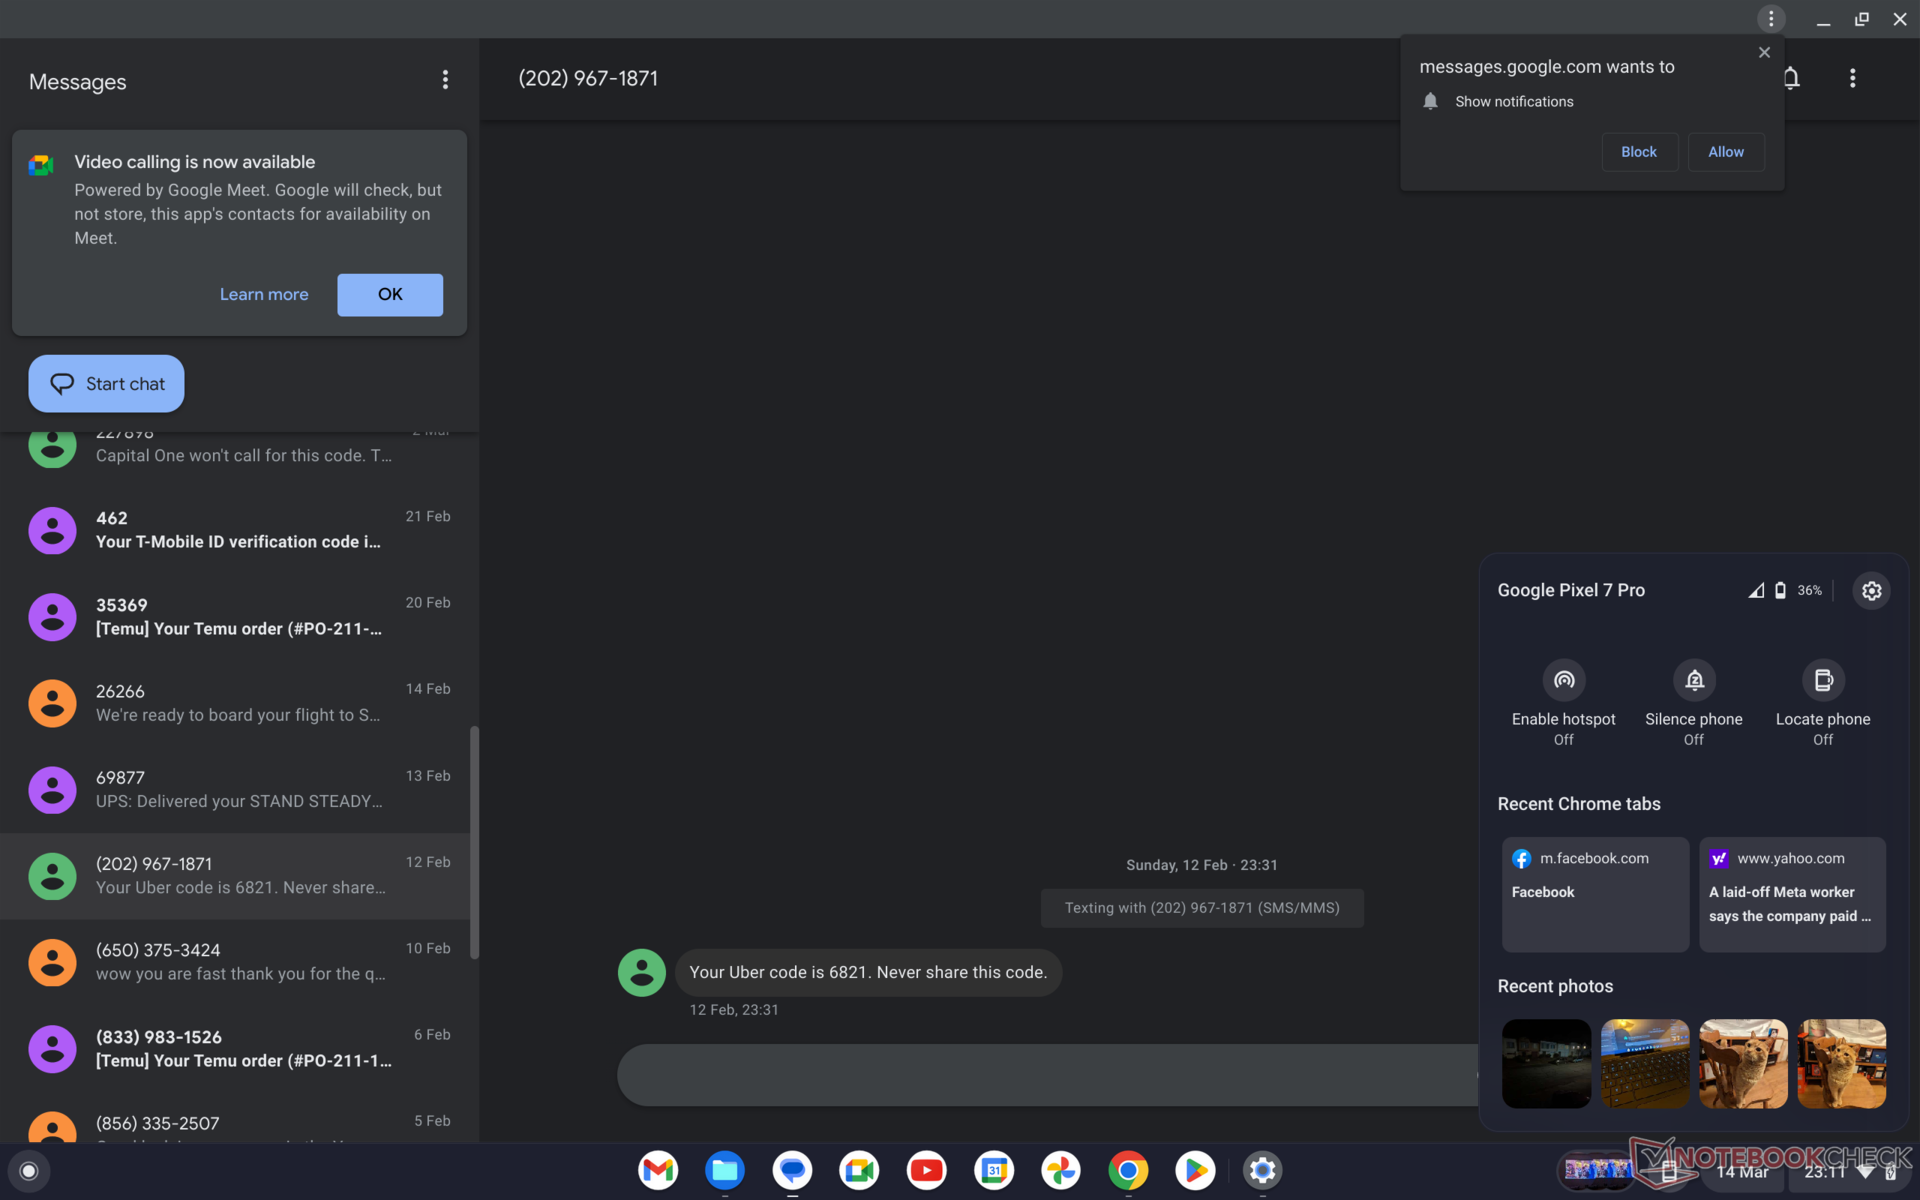Open recent Facebook Chrome tab
Image resolution: width=1920 pixels, height=1200 pixels.
(1594, 893)
